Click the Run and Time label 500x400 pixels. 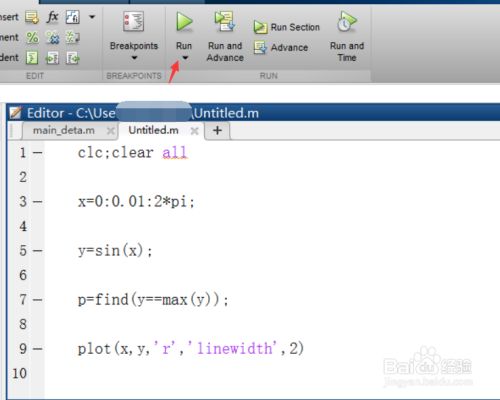tap(347, 52)
